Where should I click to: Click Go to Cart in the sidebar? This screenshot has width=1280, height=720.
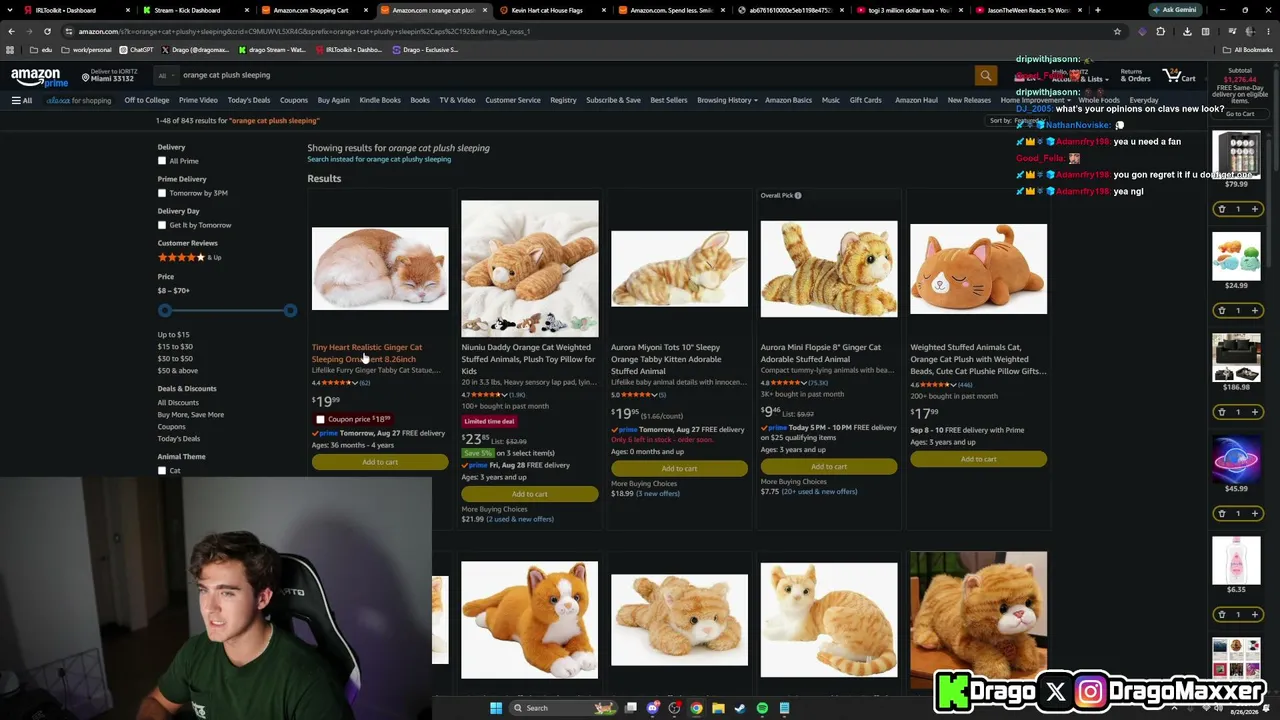point(1240,114)
